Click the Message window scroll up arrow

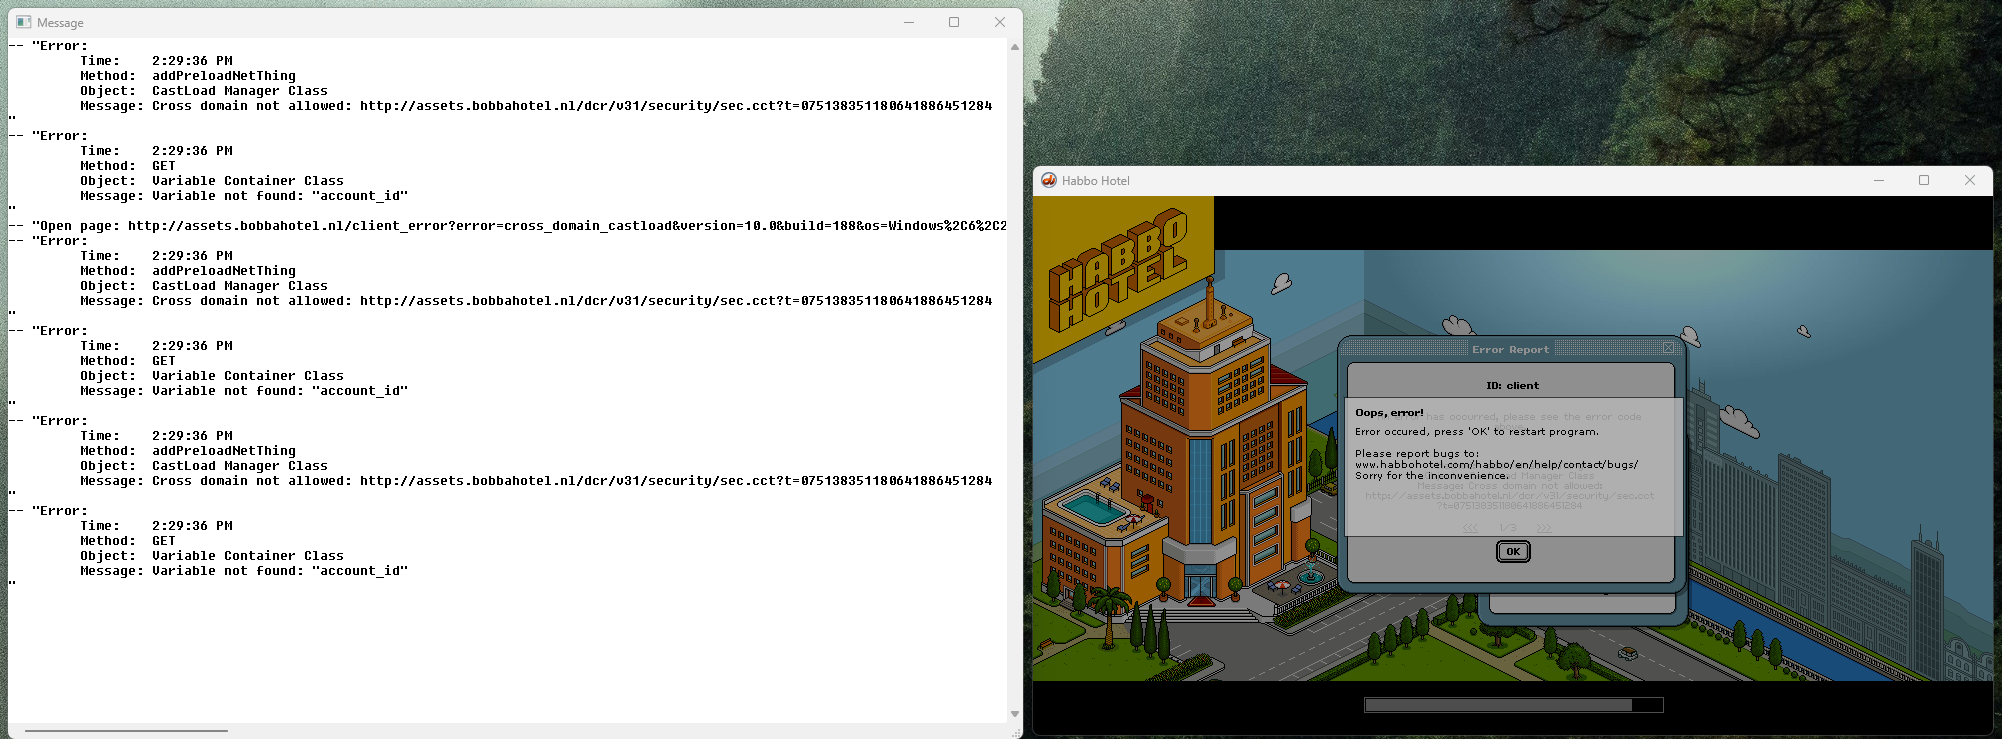[x=1015, y=47]
